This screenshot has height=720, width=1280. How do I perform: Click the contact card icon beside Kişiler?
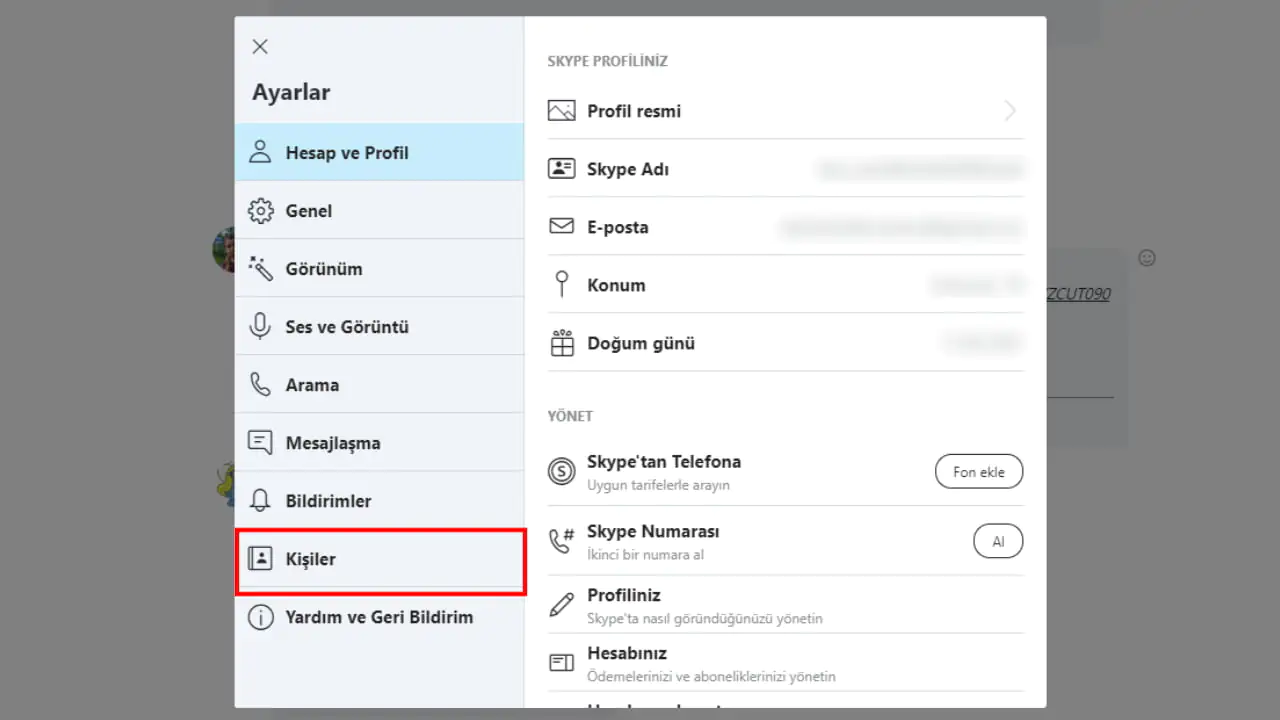(260, 559)
